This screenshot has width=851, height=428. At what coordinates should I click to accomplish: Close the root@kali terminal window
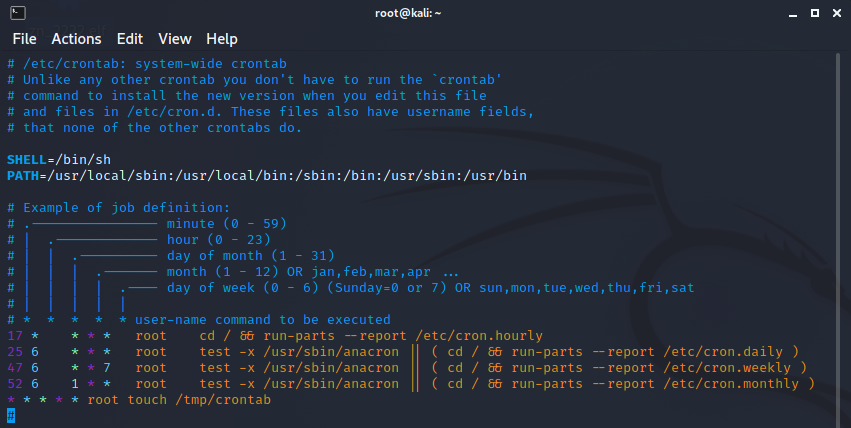837,12
